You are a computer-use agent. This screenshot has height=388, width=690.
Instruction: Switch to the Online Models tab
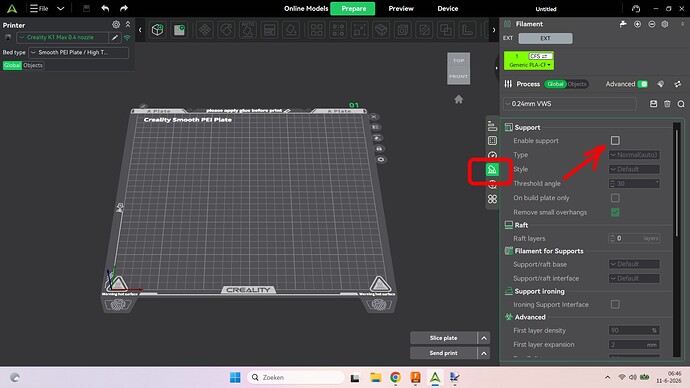point(306,8)
